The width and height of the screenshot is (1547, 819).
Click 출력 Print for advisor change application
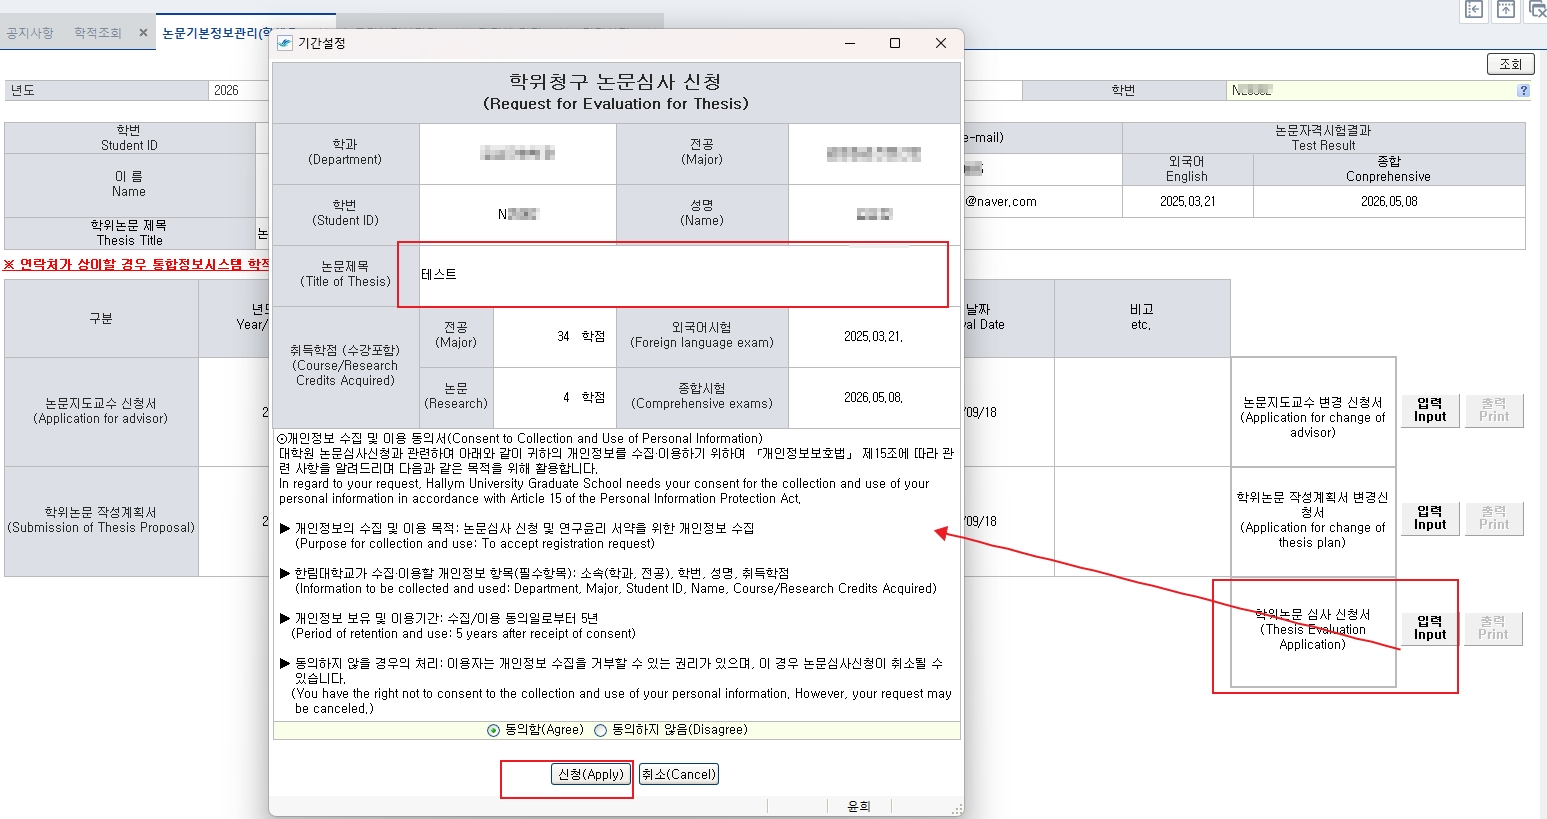tap(1494, 410)
